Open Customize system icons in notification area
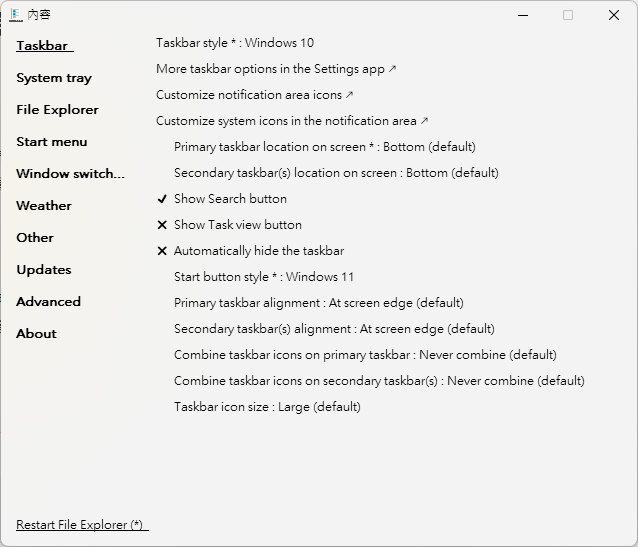The height and width of the screenshot is (547, 638). point(292,121)
